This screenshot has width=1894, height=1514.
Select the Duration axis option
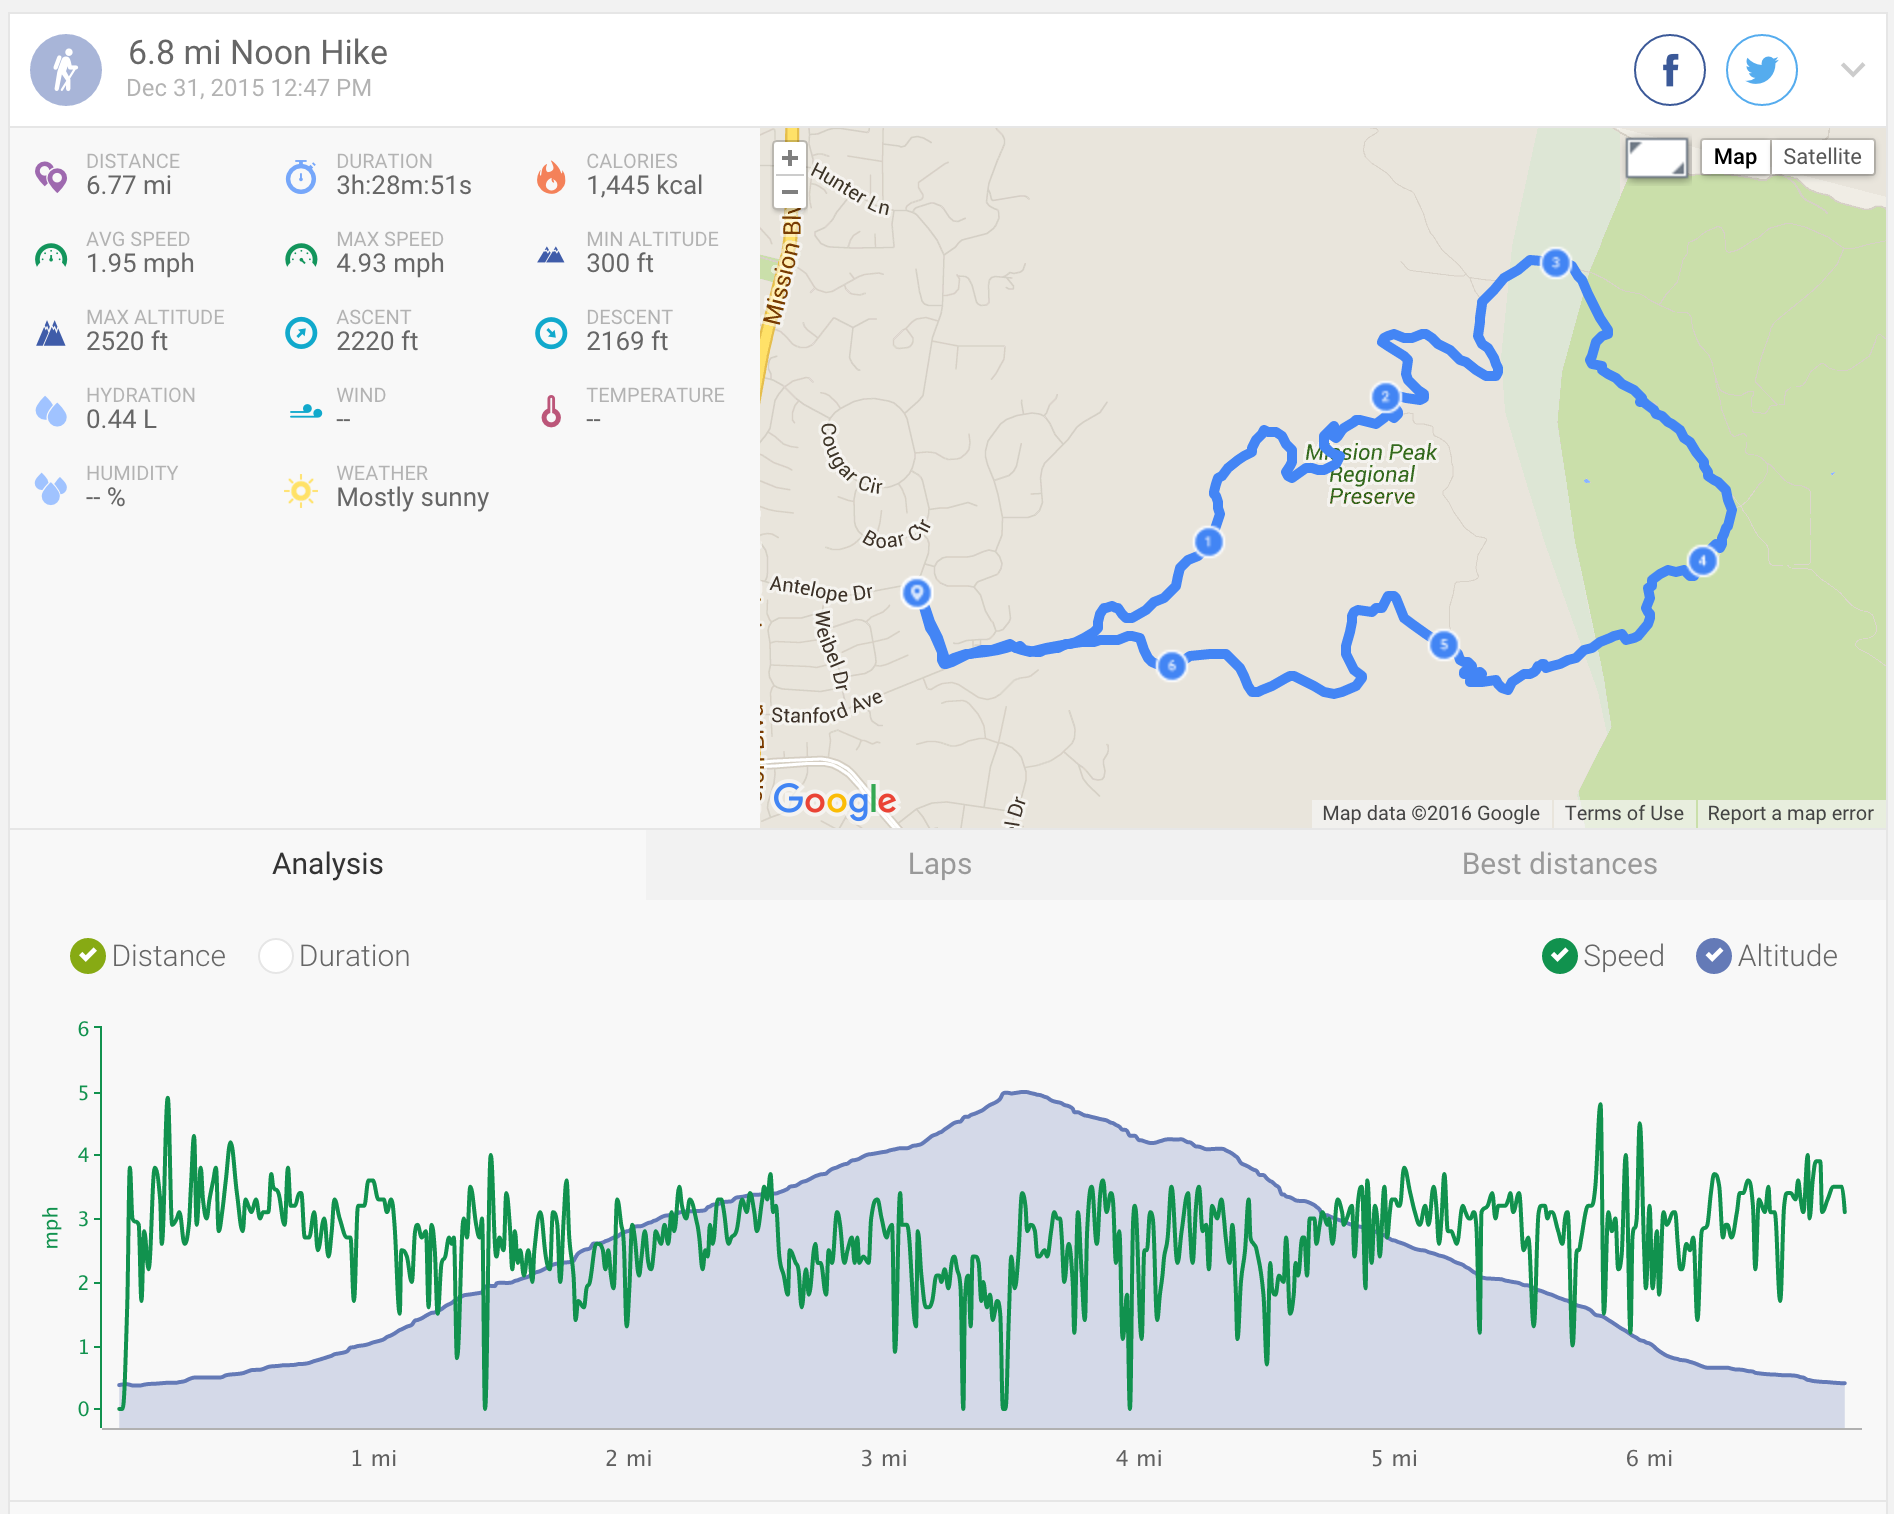click(275, 956)
